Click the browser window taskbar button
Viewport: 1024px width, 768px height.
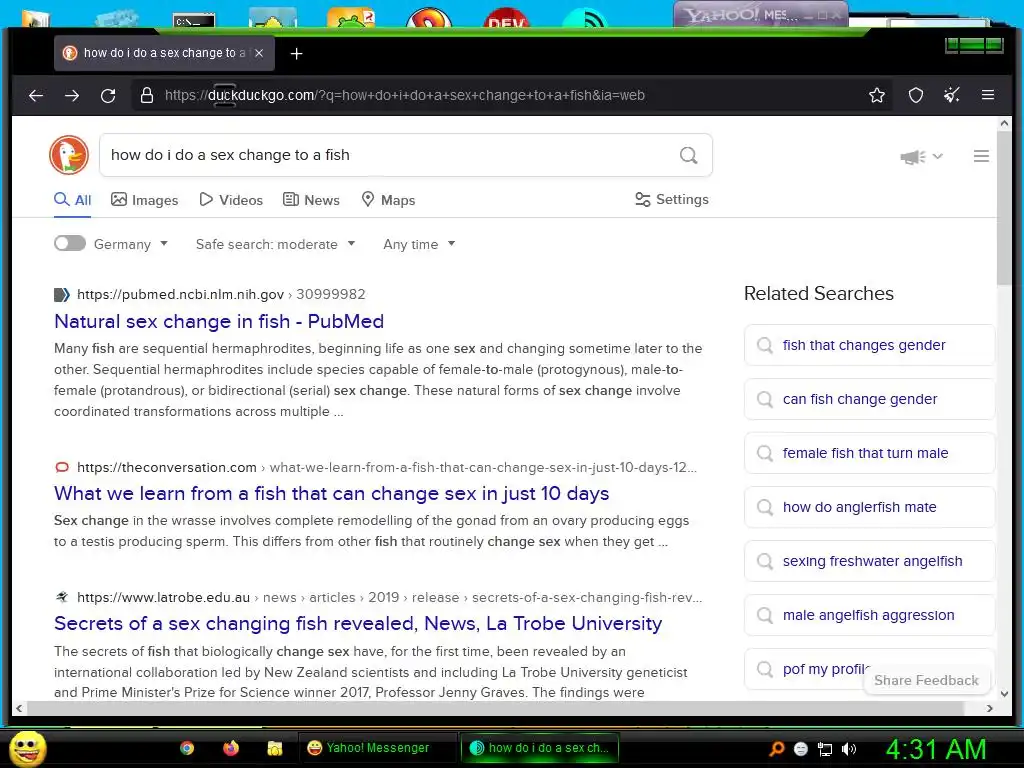coord(539,748)
